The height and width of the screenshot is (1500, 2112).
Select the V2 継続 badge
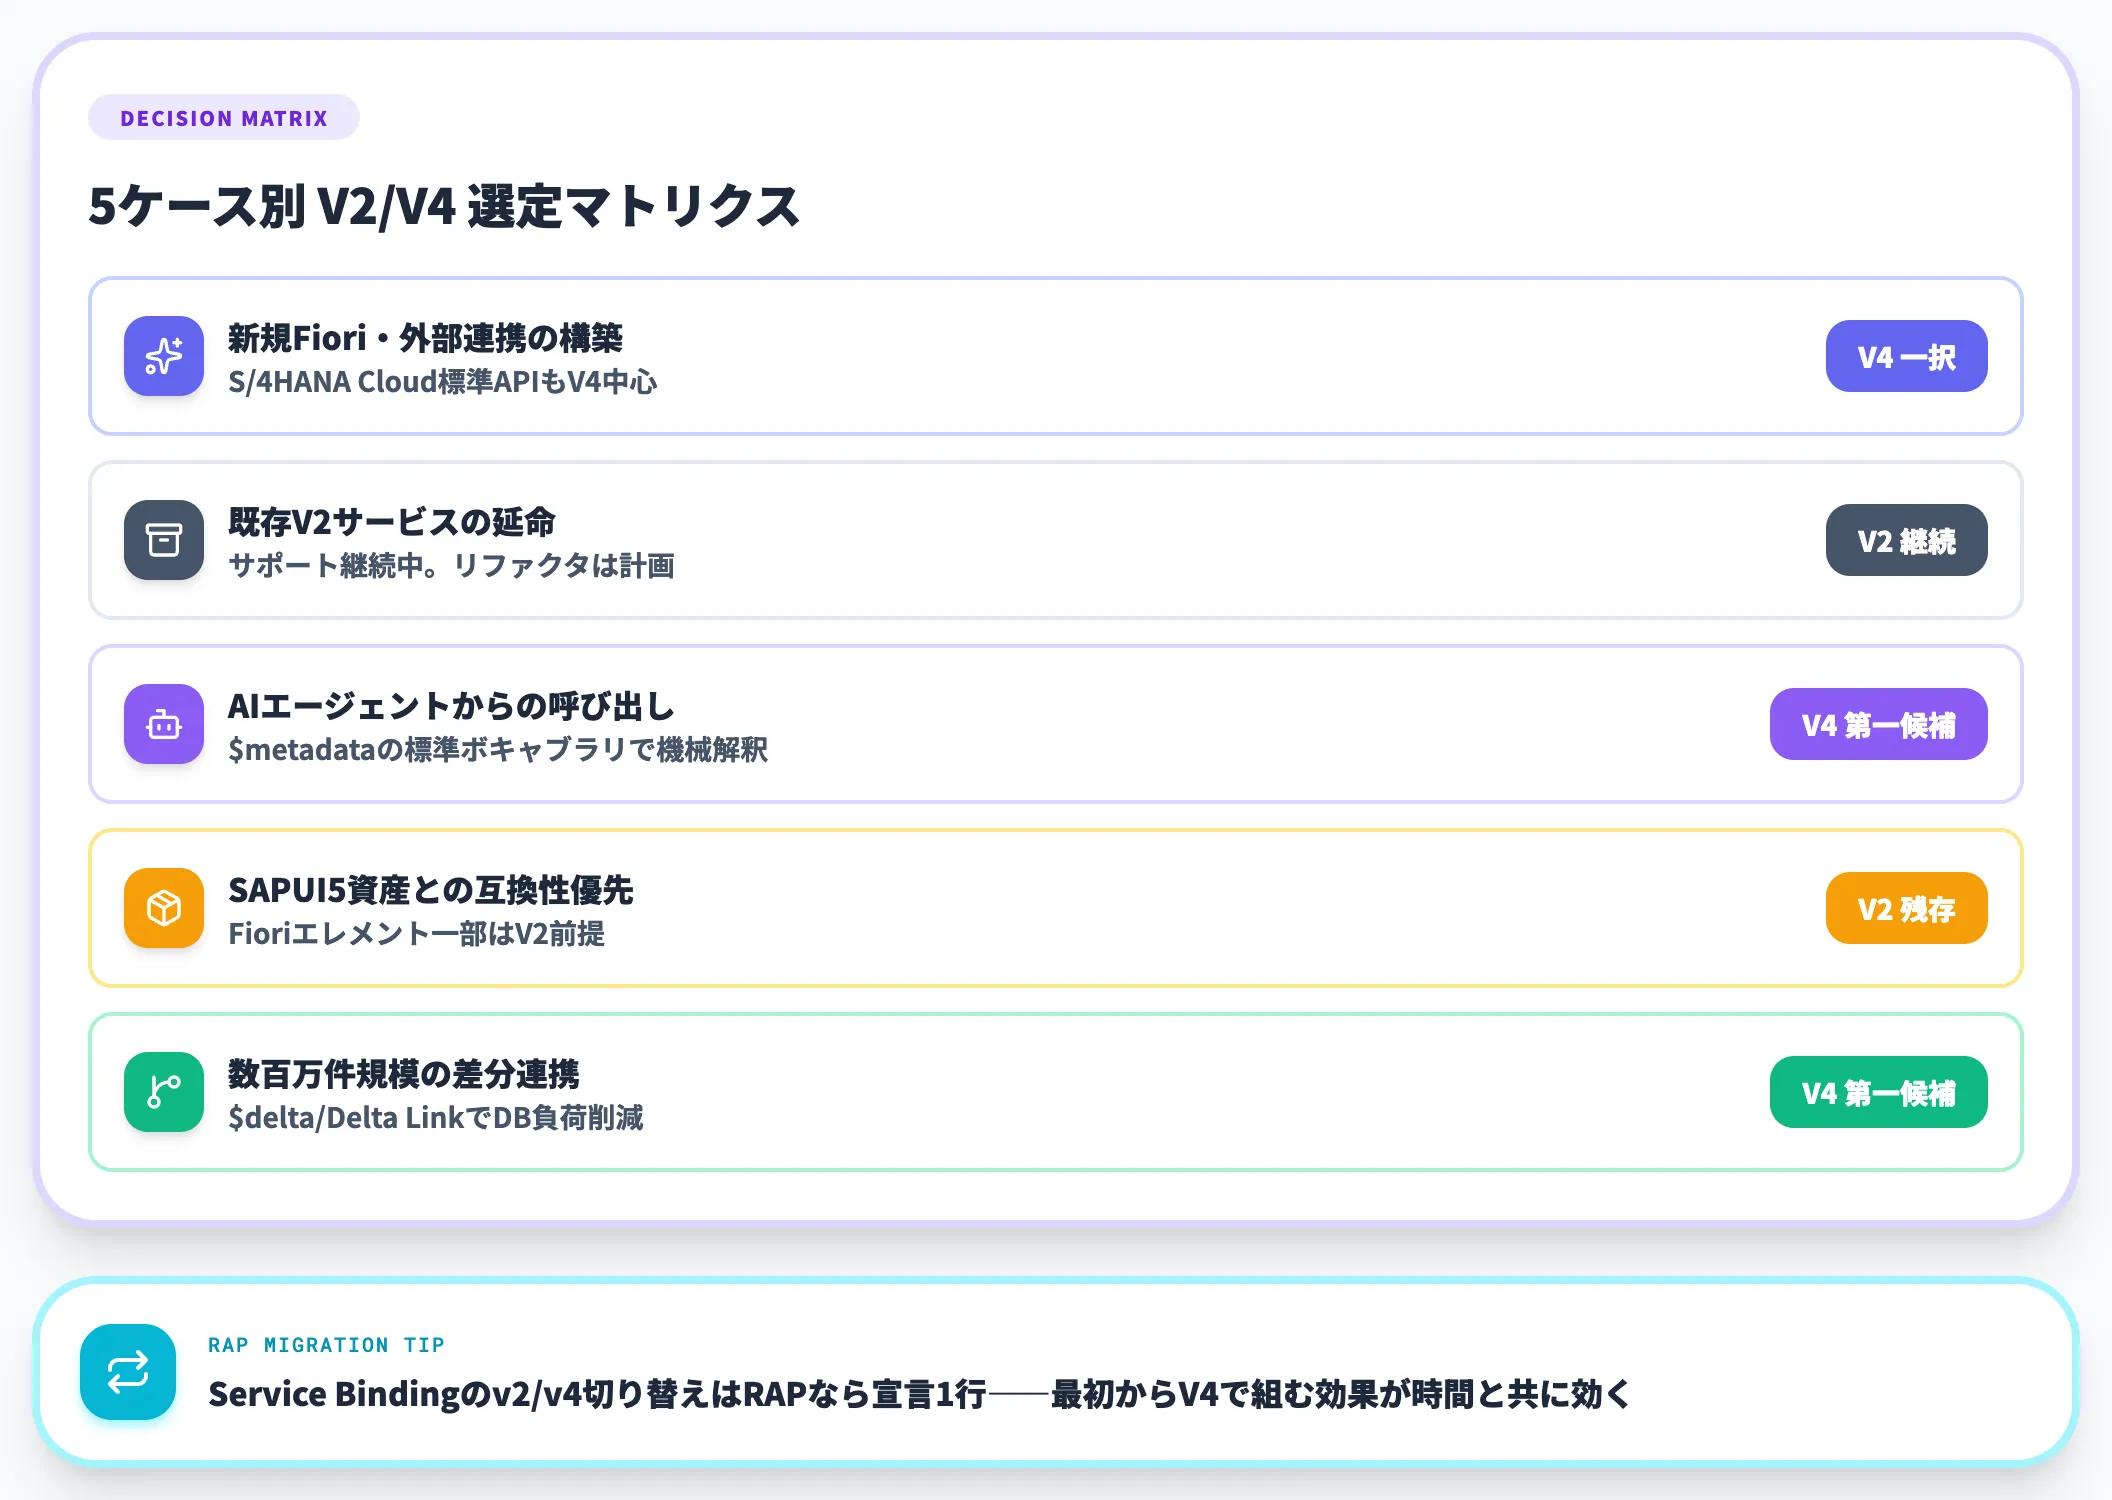click(x=1906, y=540)
